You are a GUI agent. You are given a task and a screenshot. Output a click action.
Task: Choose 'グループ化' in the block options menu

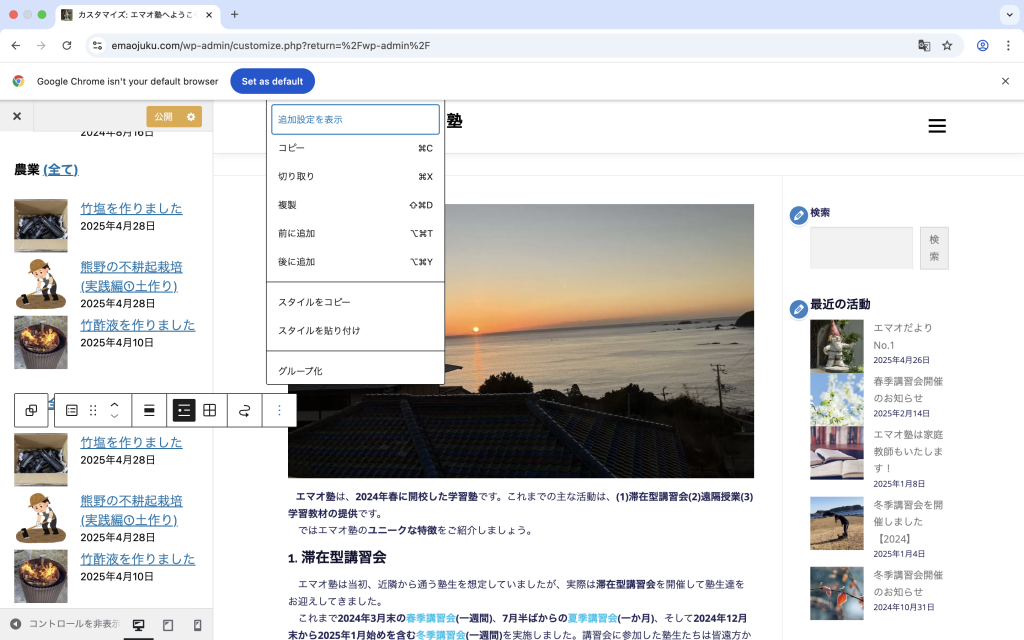click(x=355, y=371)
